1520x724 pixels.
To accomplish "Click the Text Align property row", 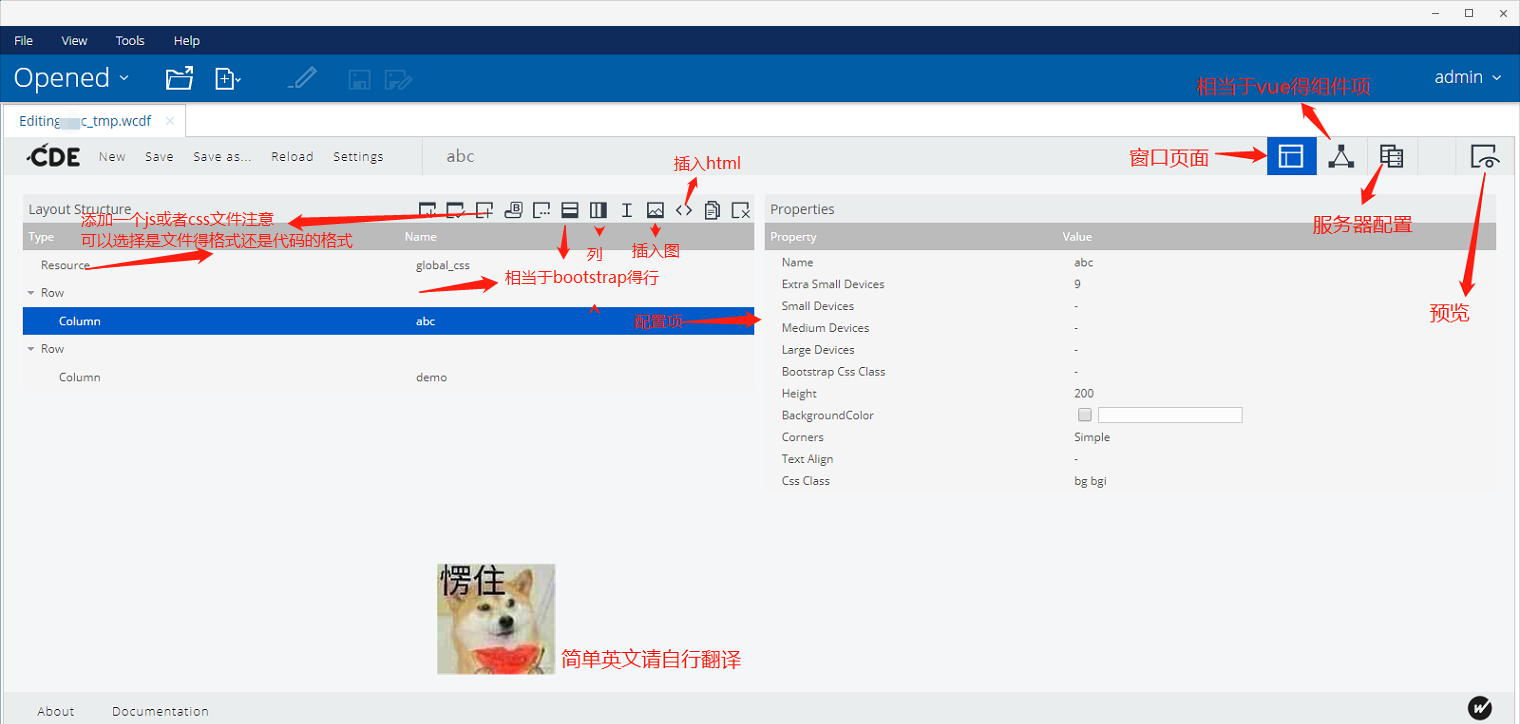I will pos(1130,459).
